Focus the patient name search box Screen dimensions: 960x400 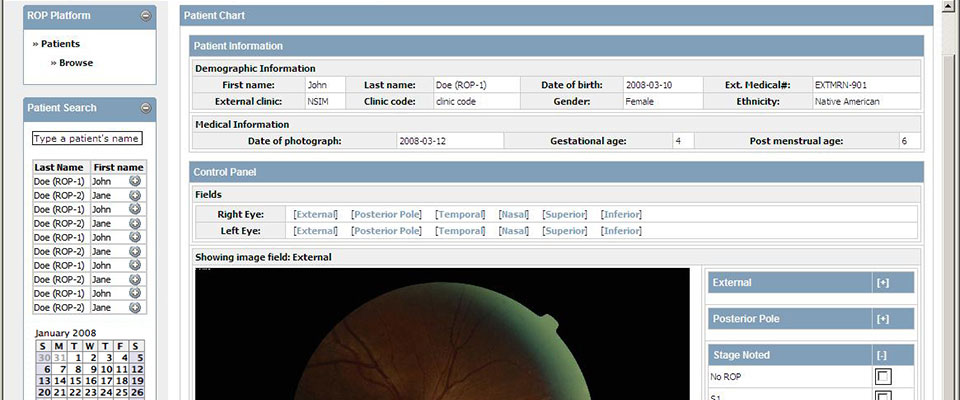pyautogui.click(x=87, y=138)
